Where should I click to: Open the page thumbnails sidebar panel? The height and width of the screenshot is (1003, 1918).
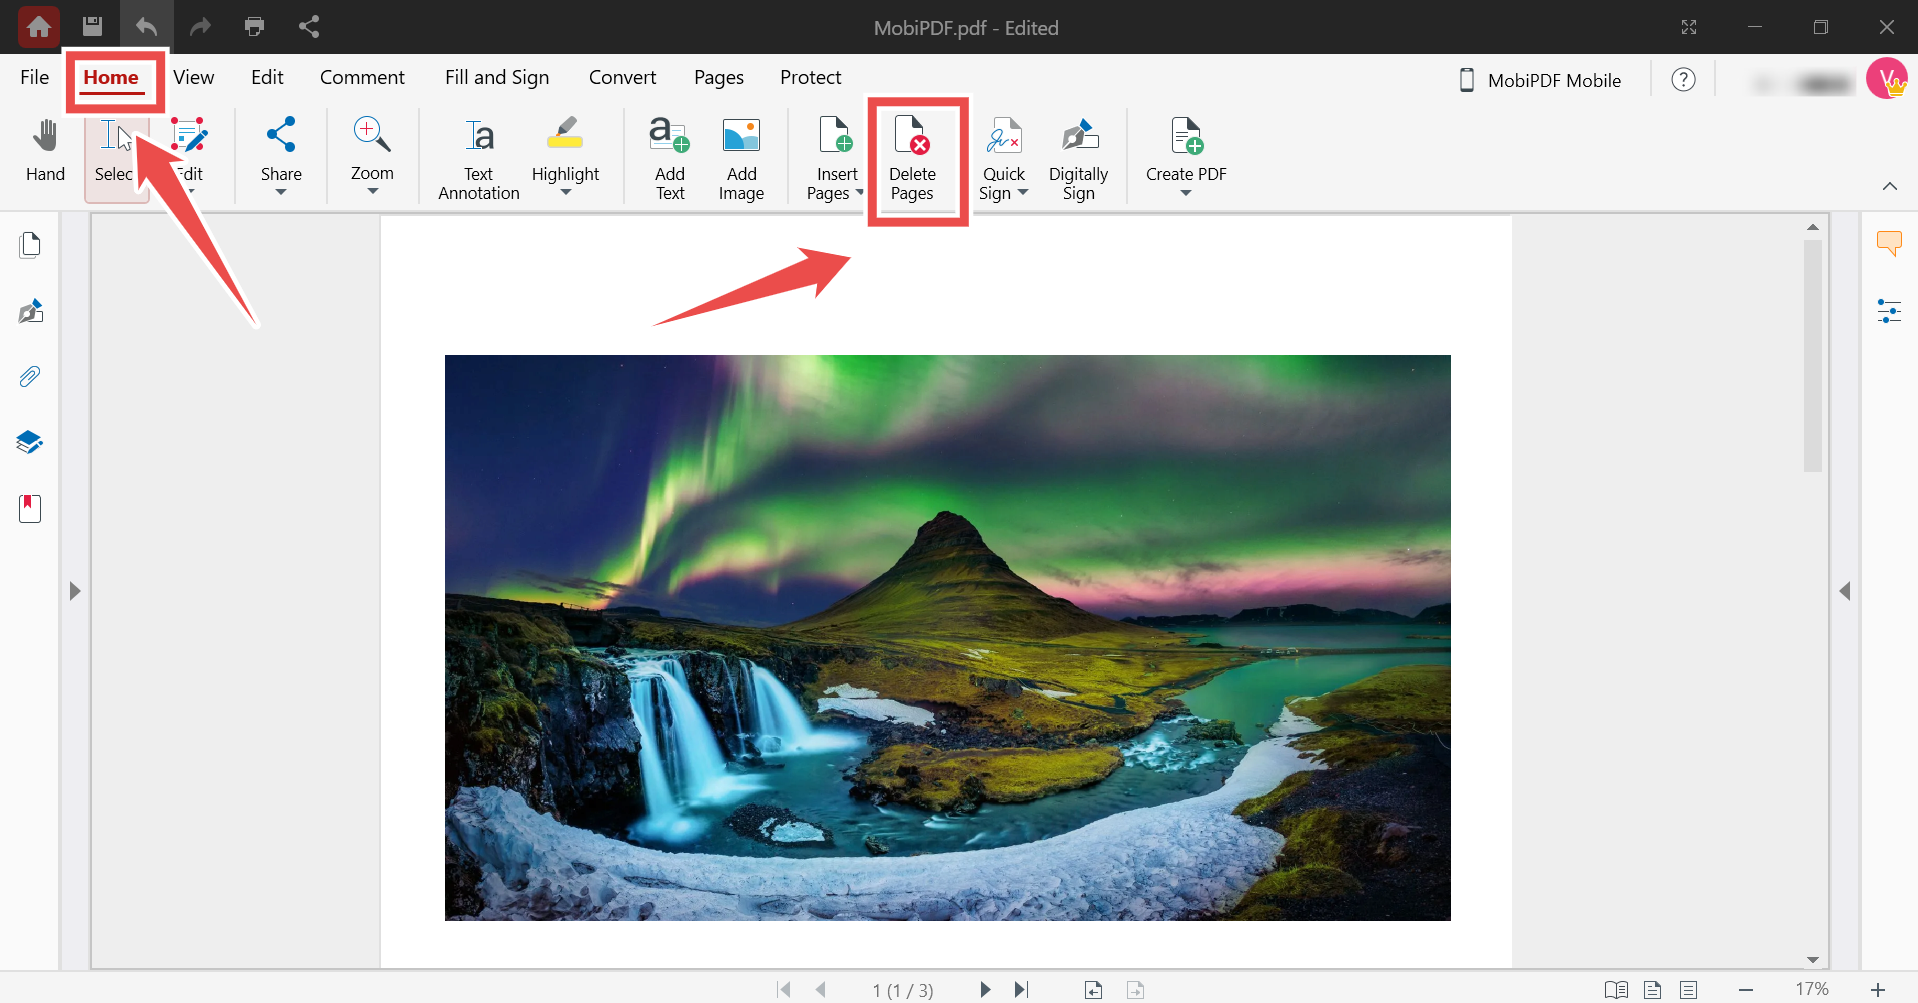pyautogui.click(x=30, y=245)
